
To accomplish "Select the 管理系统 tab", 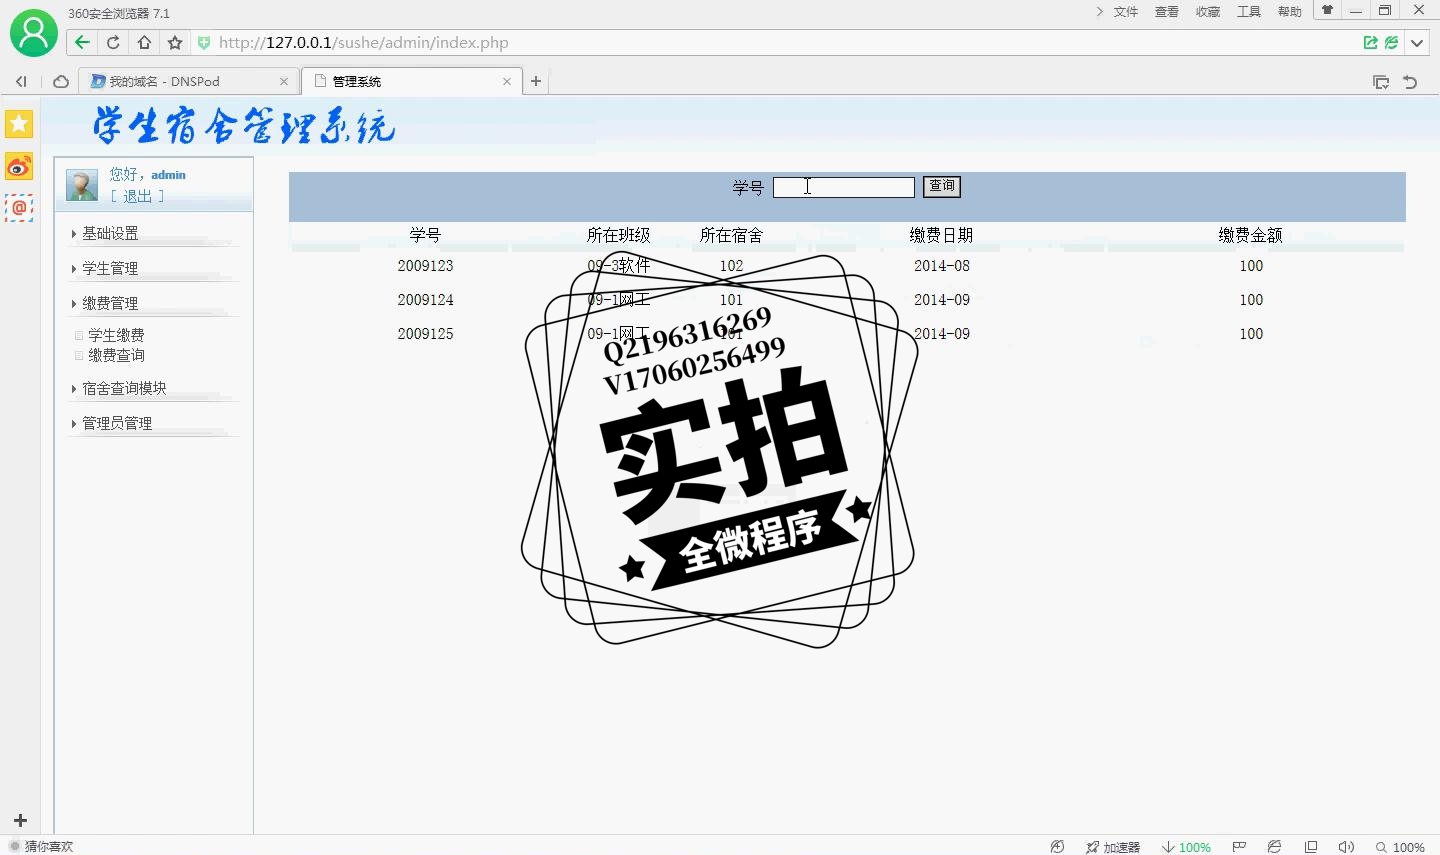I will 410,81.
